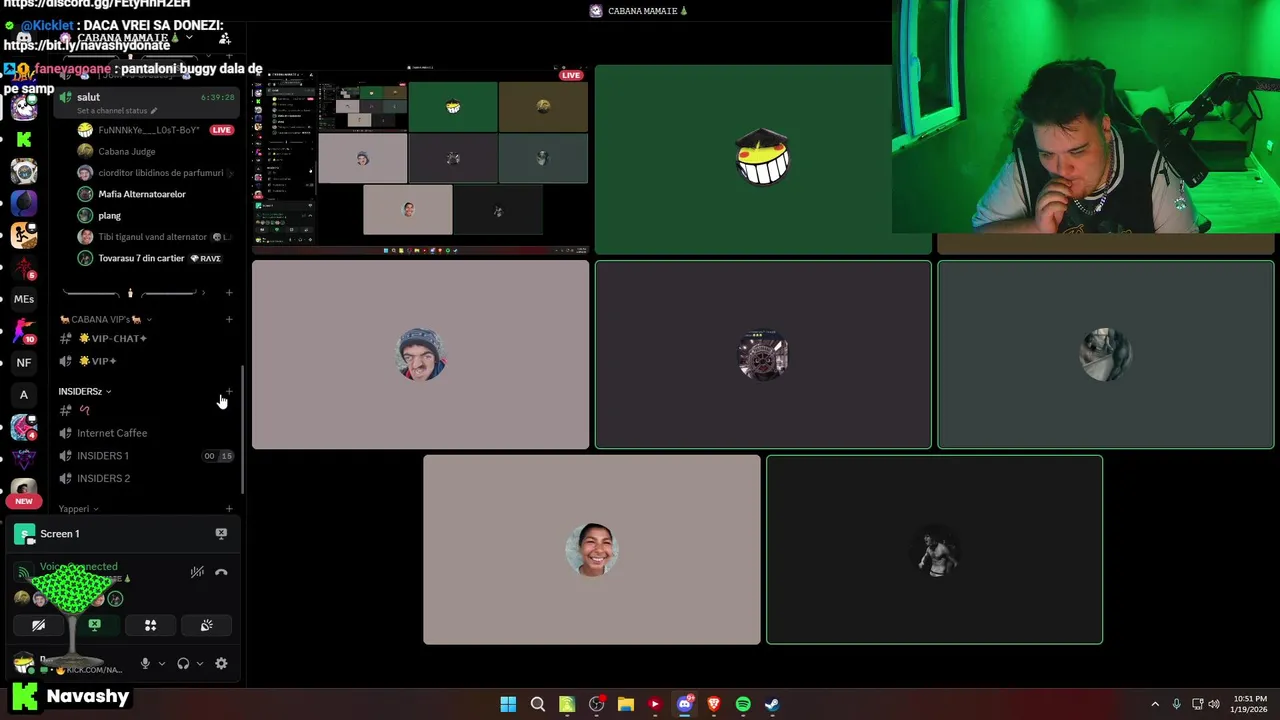Add channel to CABANA VIP's category
1280x720 pixels.
[x=229, y=319]
